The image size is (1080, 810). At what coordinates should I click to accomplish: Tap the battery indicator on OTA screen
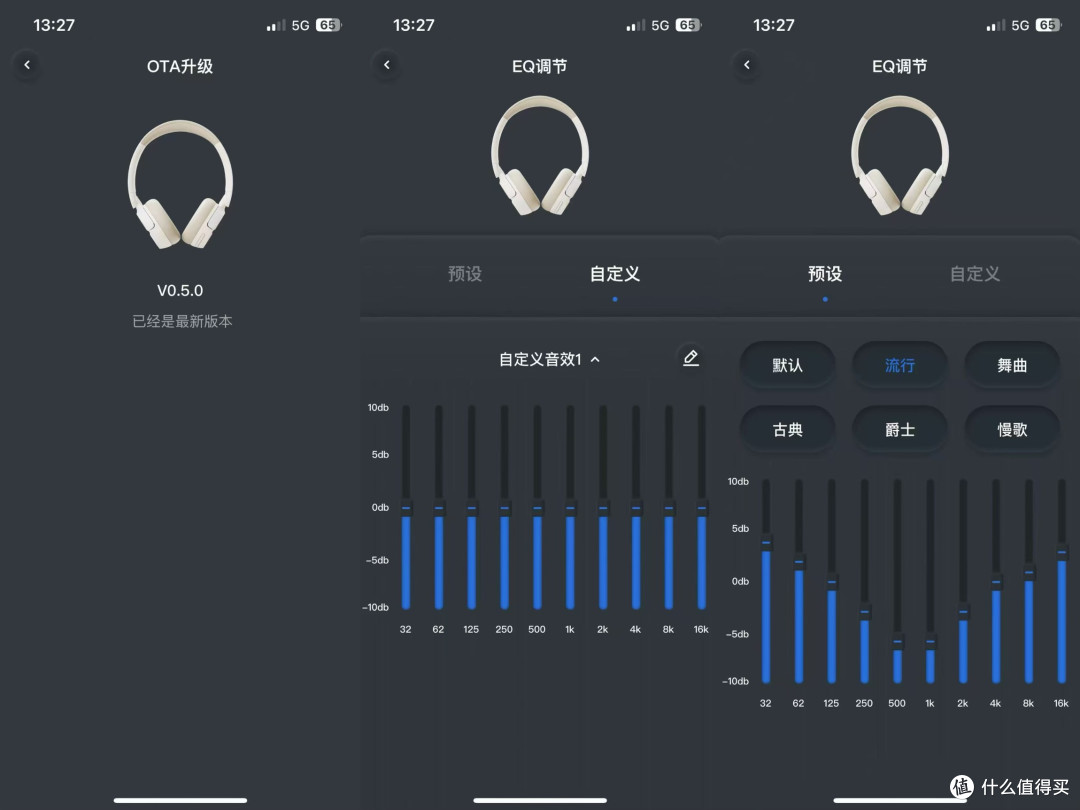pyautogui.click(x=329, y=25)
